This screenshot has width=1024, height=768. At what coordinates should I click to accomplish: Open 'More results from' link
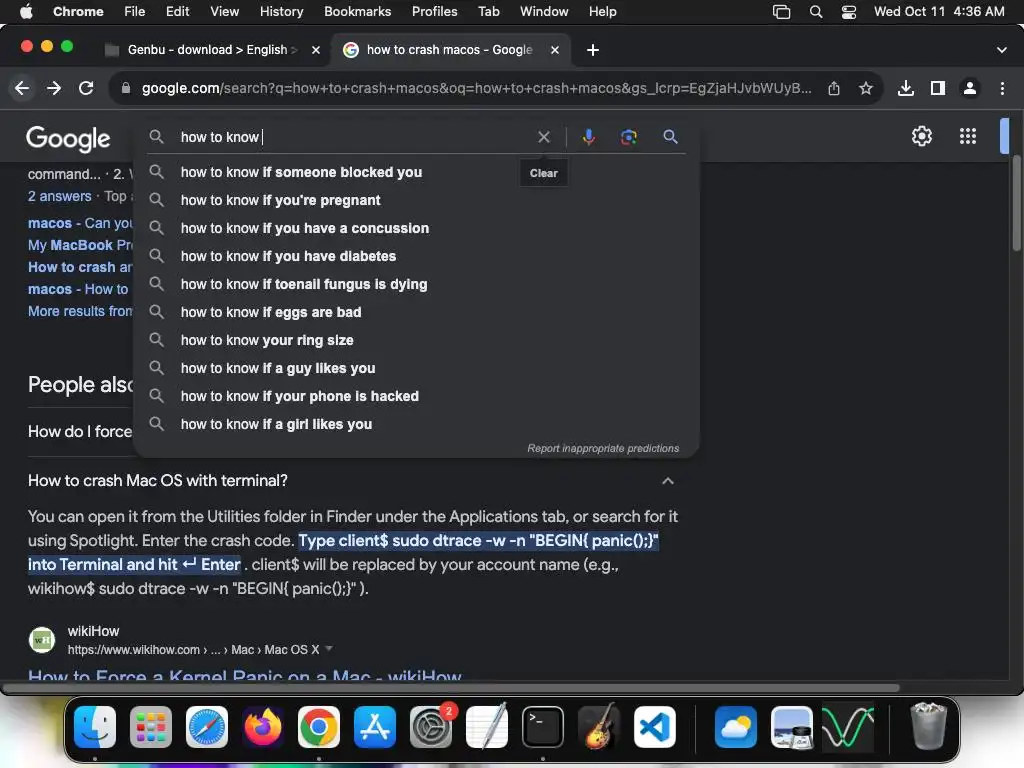(80, 312)
